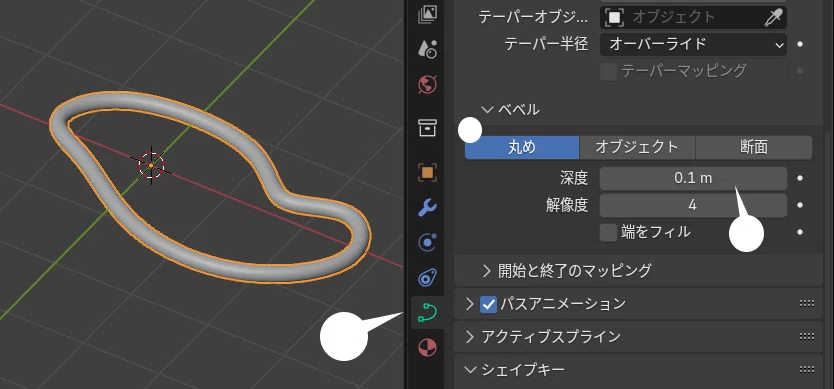834x389 pixels.
Task: Open the Scene properties tab
Action: coord(427,49)
